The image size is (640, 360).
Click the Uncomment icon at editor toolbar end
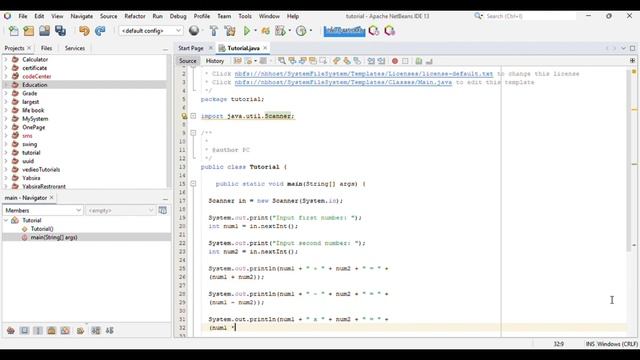coord(429,61)
